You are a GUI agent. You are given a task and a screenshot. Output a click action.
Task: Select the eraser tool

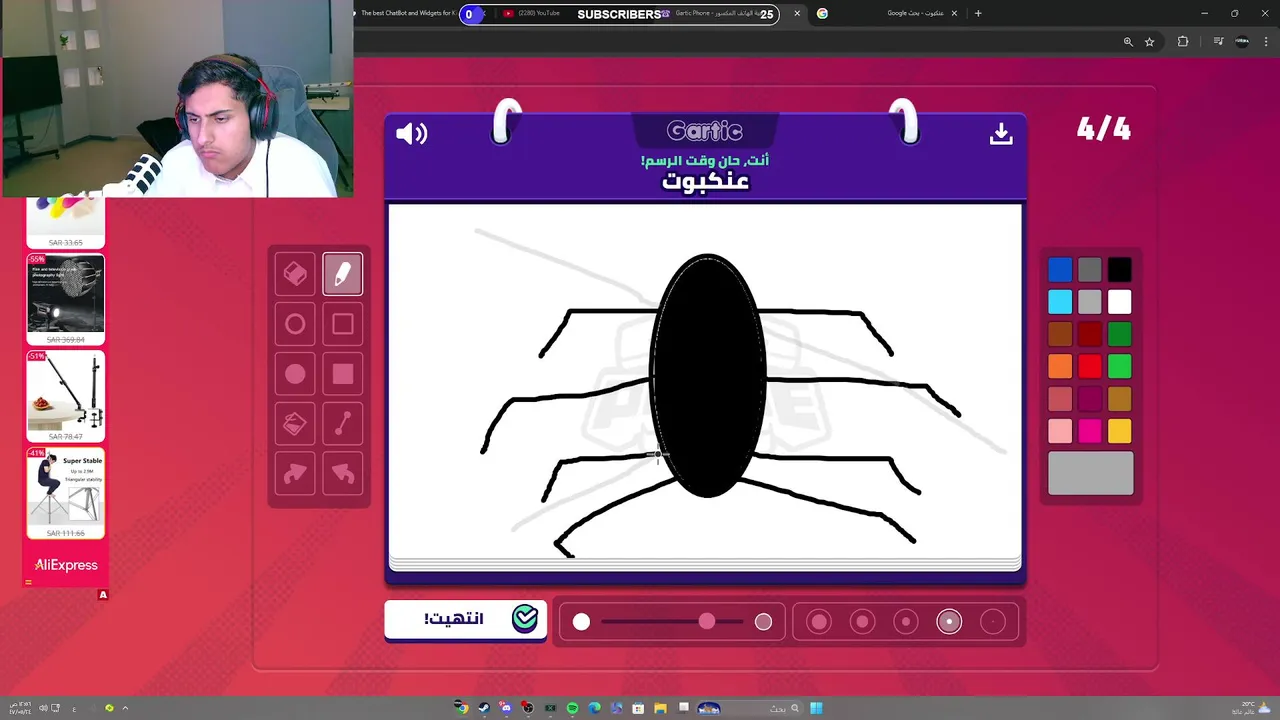pyautogui.click(x=295, y=274)
